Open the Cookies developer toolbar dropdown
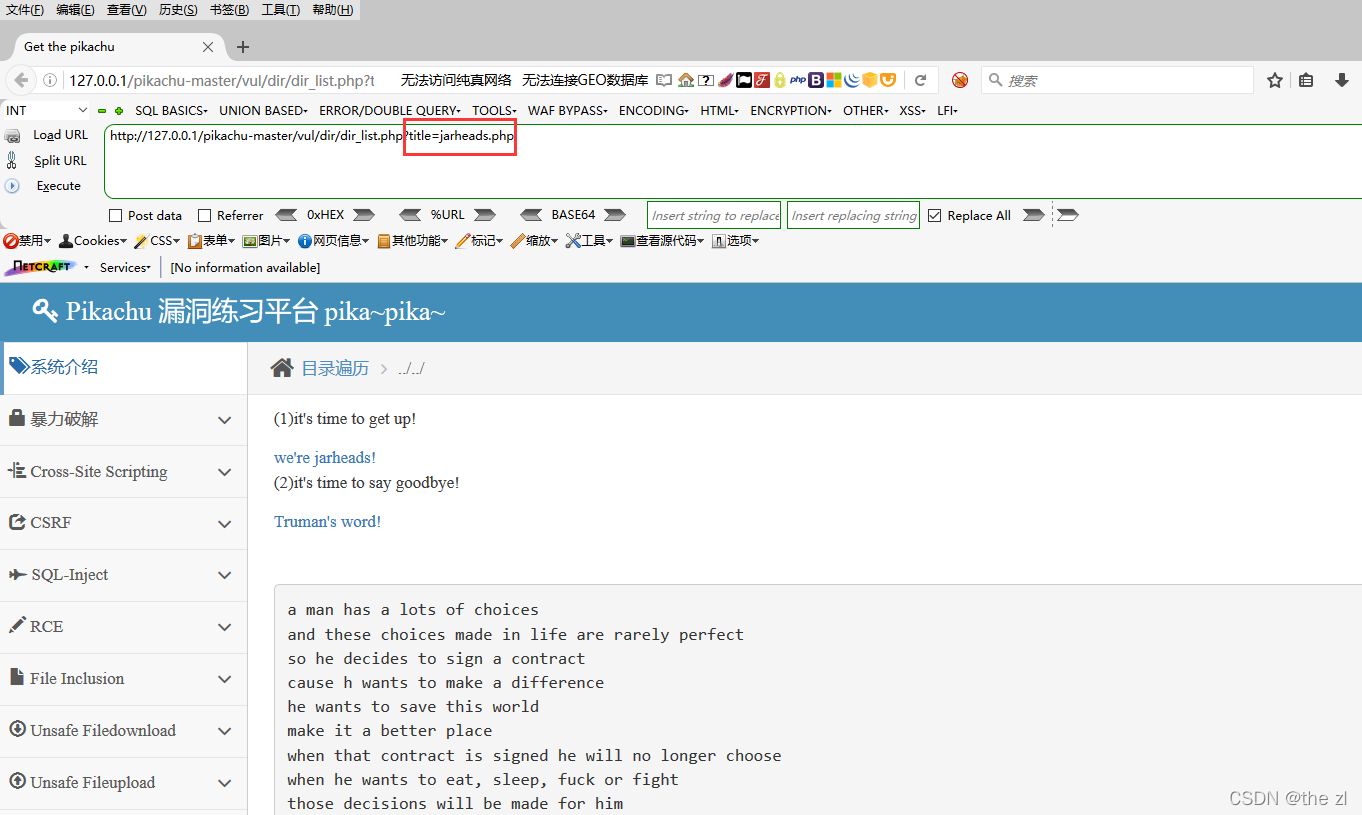 click(93, 241)
